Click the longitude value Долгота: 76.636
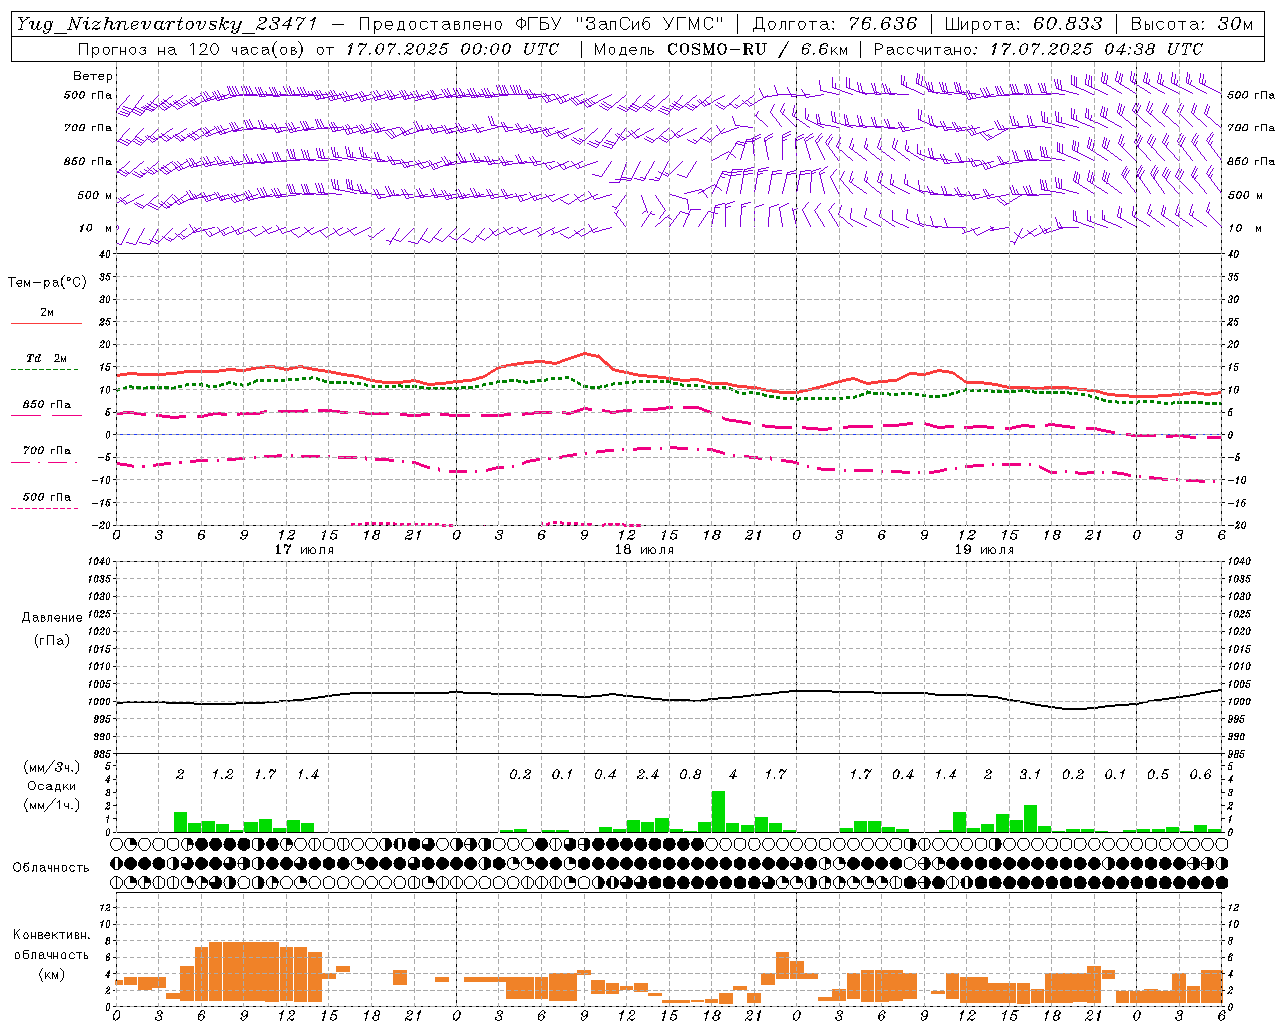The width and height of the screenshot is (1280, 1024). tap(834, 24)
